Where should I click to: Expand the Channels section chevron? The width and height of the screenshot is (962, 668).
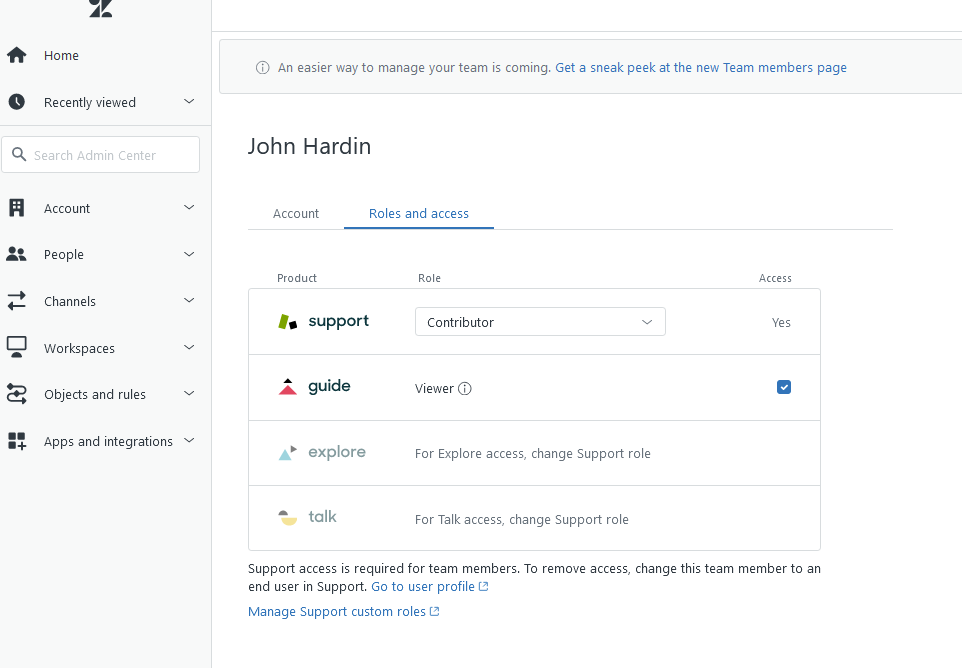click(x=189, y=300)
